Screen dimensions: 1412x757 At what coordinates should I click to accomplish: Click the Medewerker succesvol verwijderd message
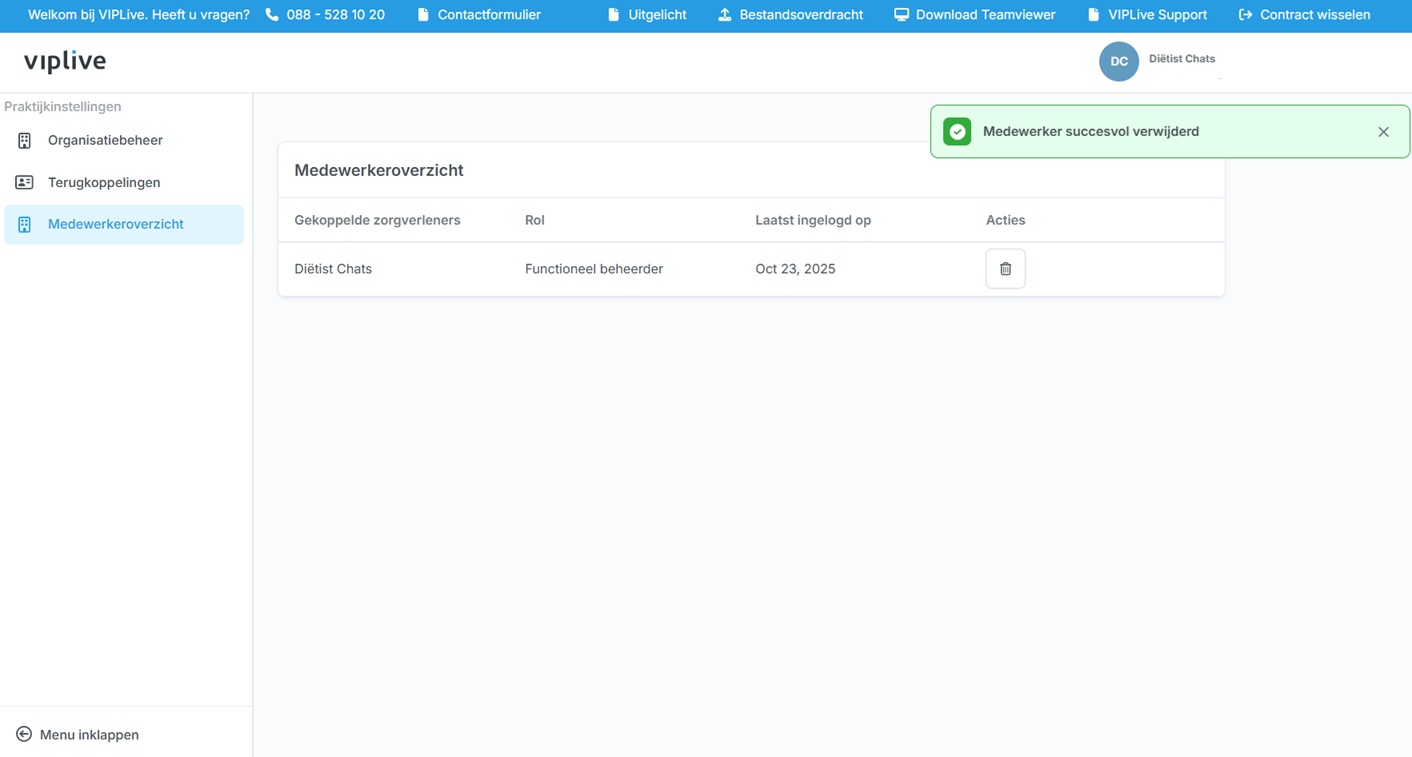click(x=1091, y=132)
